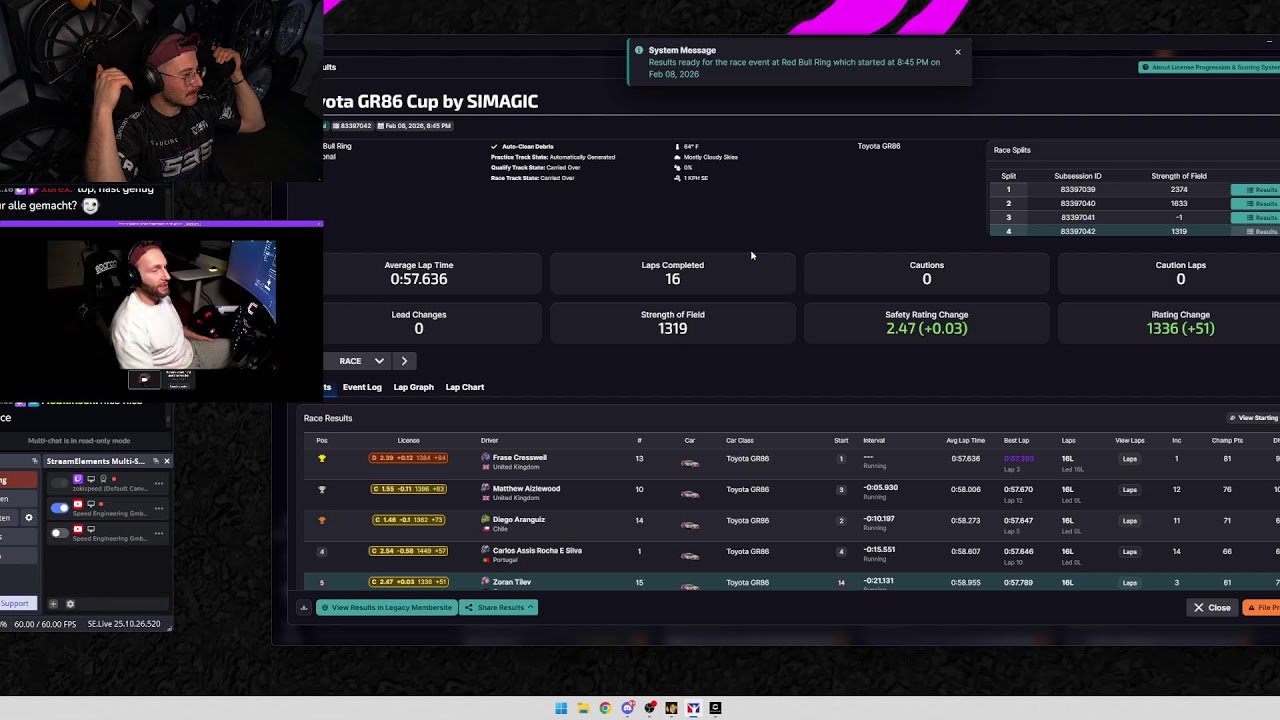Click Diego Aranguiz's license badge
Image resolution: width=1280 pixels, height=720 pixels.
click(x=409, y=520)
